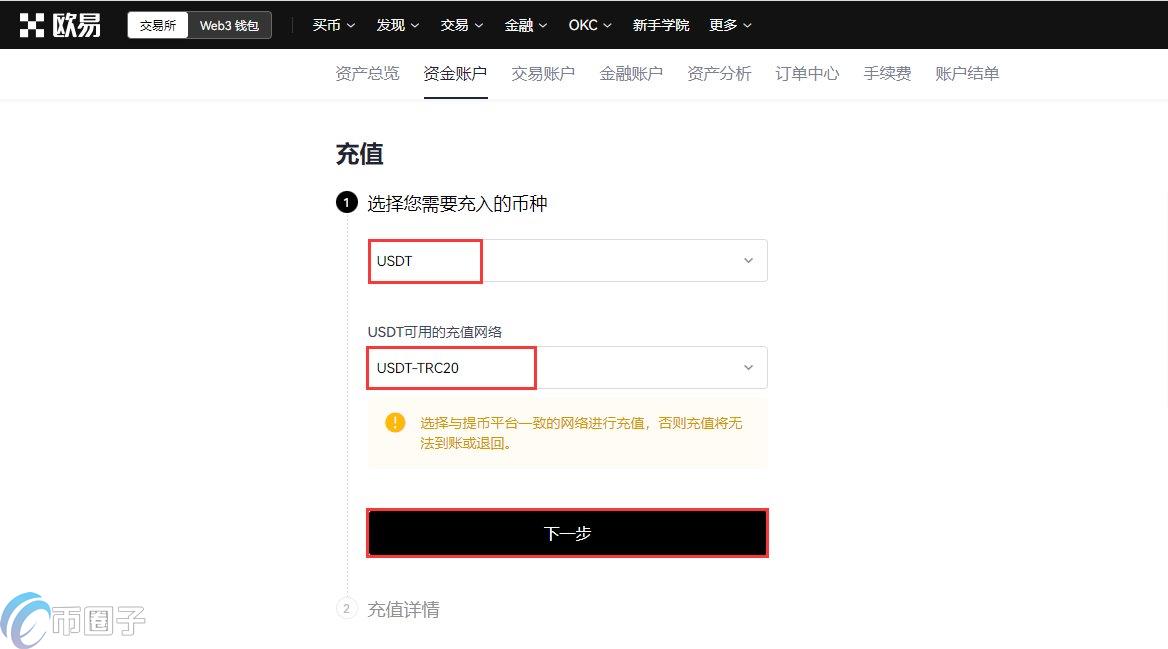
Task: Go to the 手续费 tab
Action: [x=887, y=74]
